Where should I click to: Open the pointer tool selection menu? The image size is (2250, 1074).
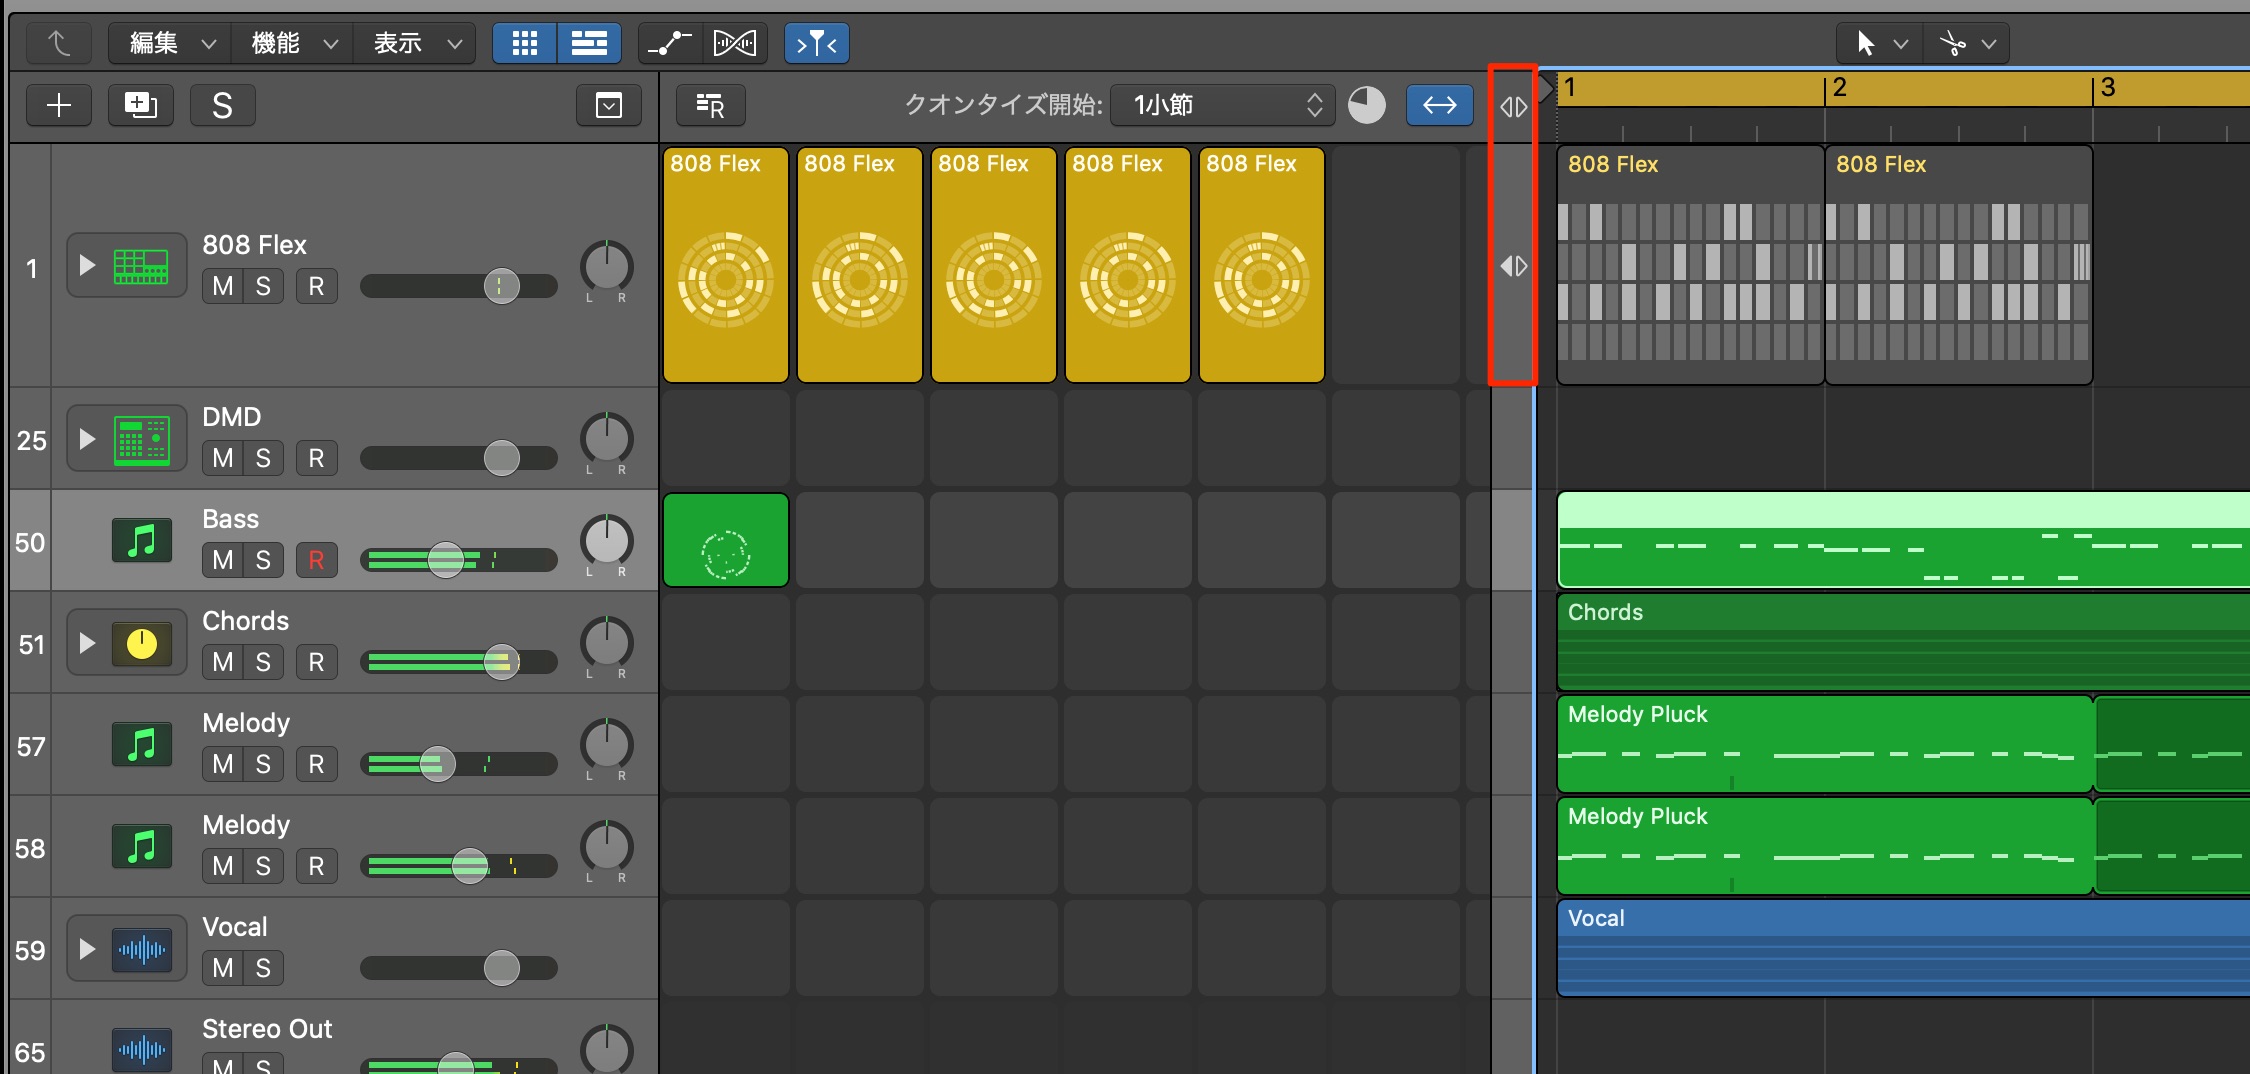pos(1880,43)
